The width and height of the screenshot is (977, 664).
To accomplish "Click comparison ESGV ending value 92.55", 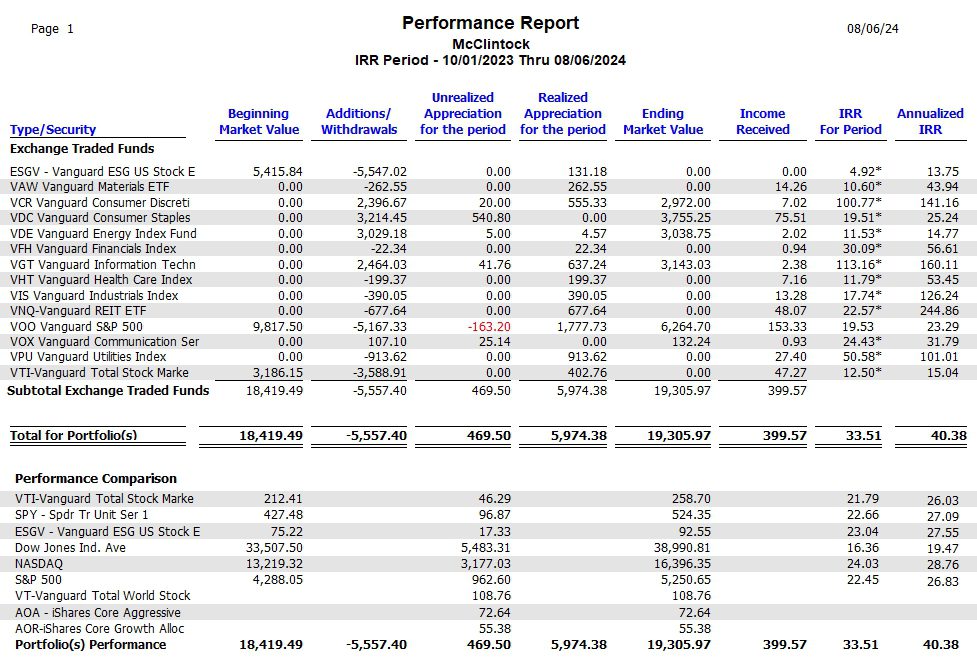I will click(695, 531).
